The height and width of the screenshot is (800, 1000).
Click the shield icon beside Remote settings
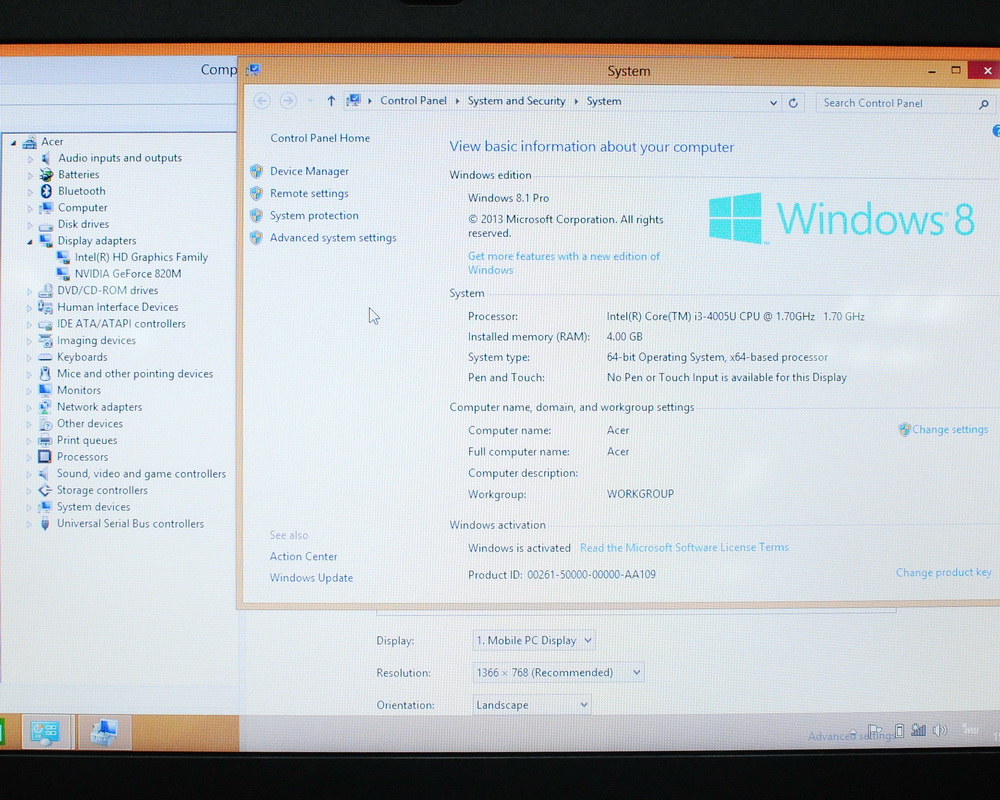click(x=256, y=193)
